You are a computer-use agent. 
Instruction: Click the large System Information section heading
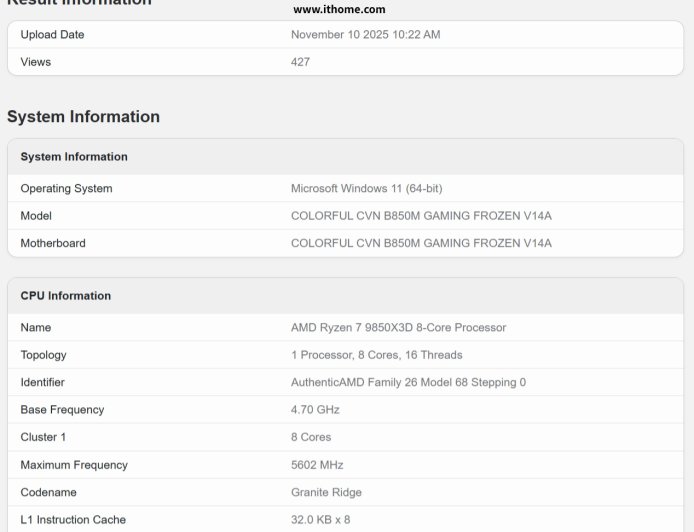pyautogui.click(x=83, y=117)
